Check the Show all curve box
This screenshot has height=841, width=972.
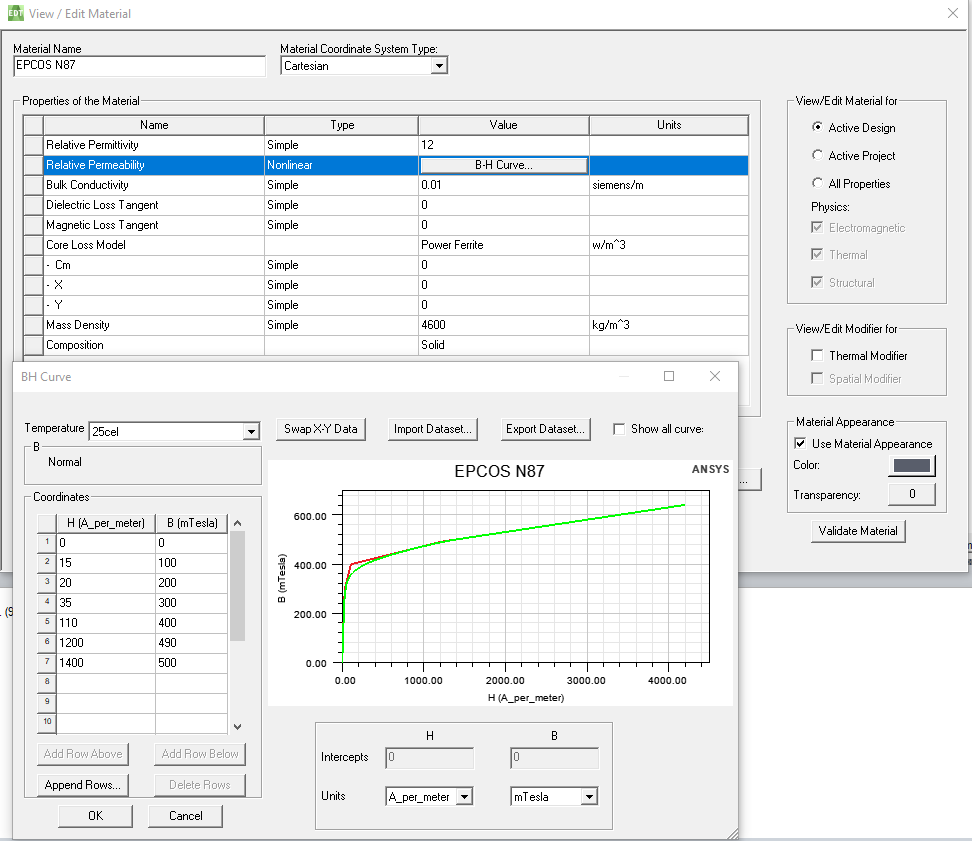(x=619, y=429)
